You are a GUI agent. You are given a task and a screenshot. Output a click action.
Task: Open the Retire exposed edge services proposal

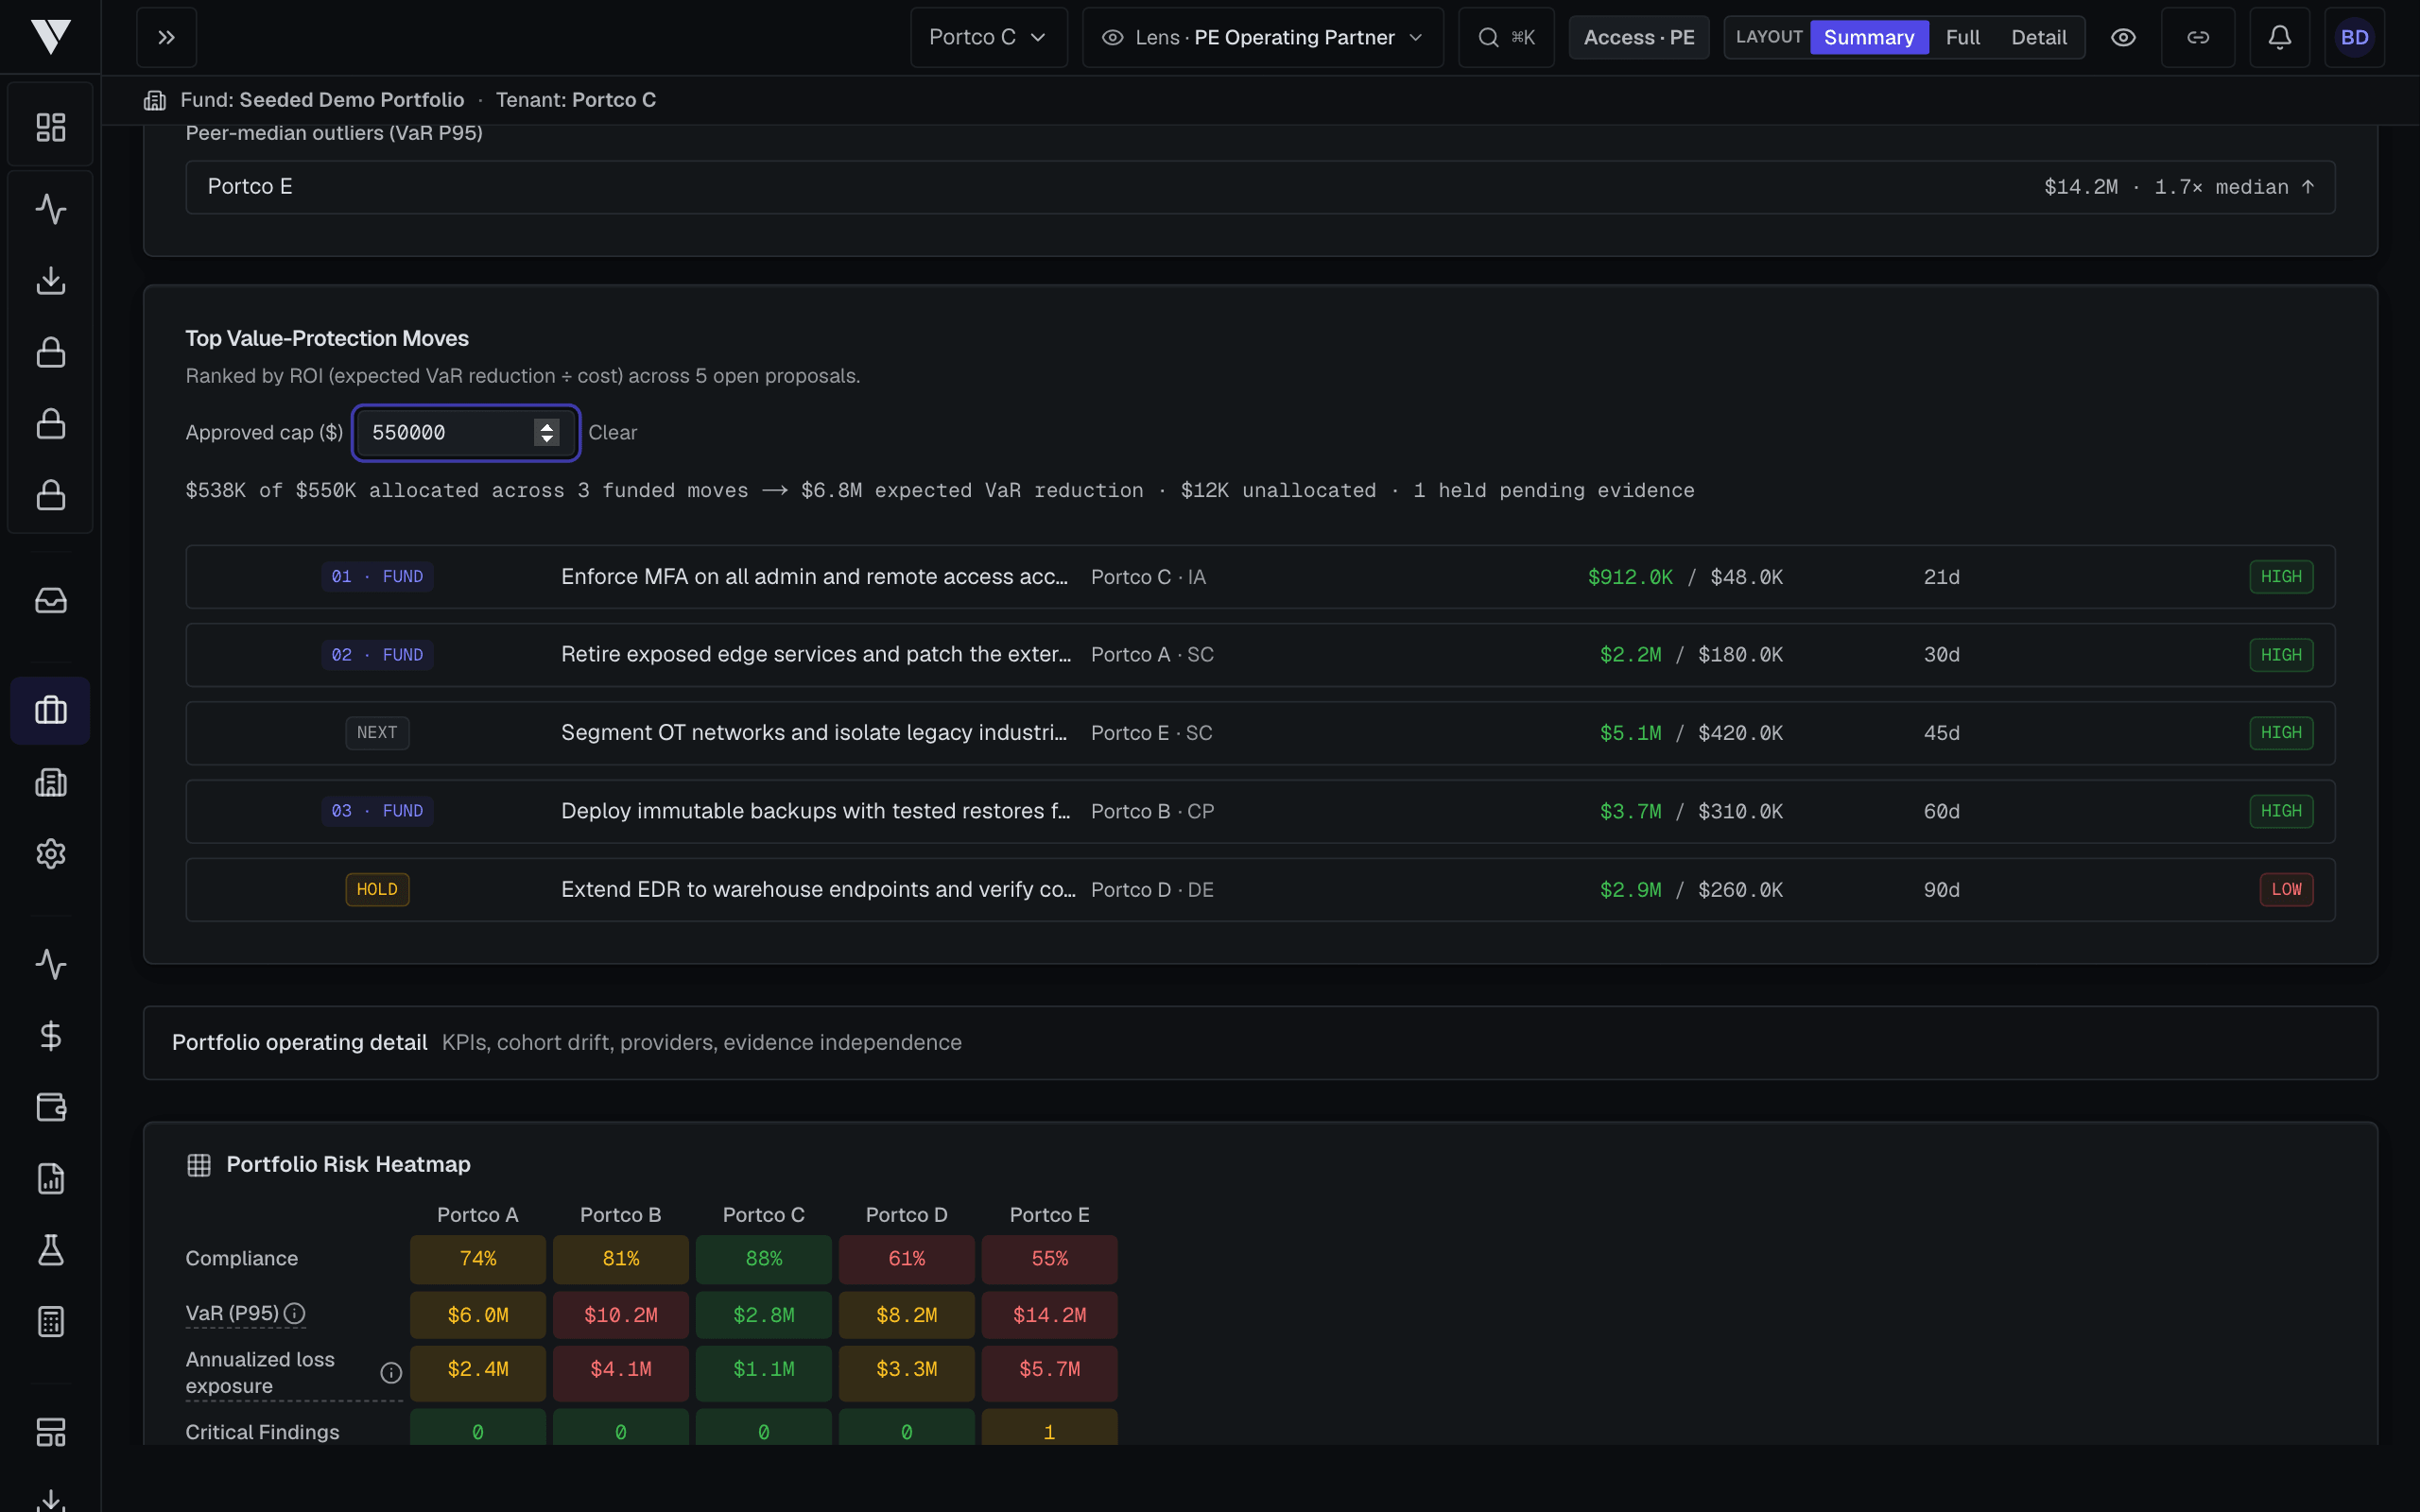tap(1260, 655)
